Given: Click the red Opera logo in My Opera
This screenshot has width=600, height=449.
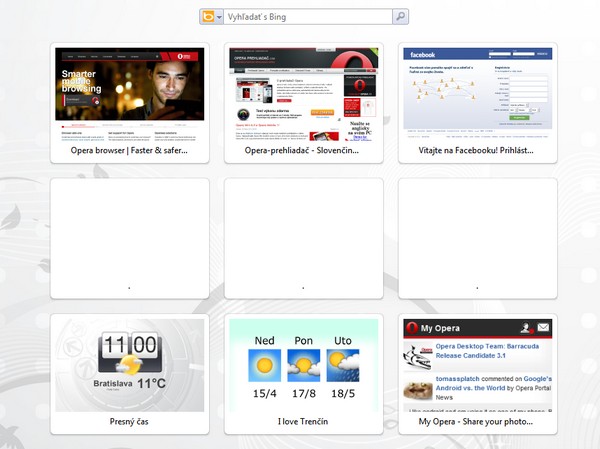Looking at the screenshot, I should click(x=412, y=328).
